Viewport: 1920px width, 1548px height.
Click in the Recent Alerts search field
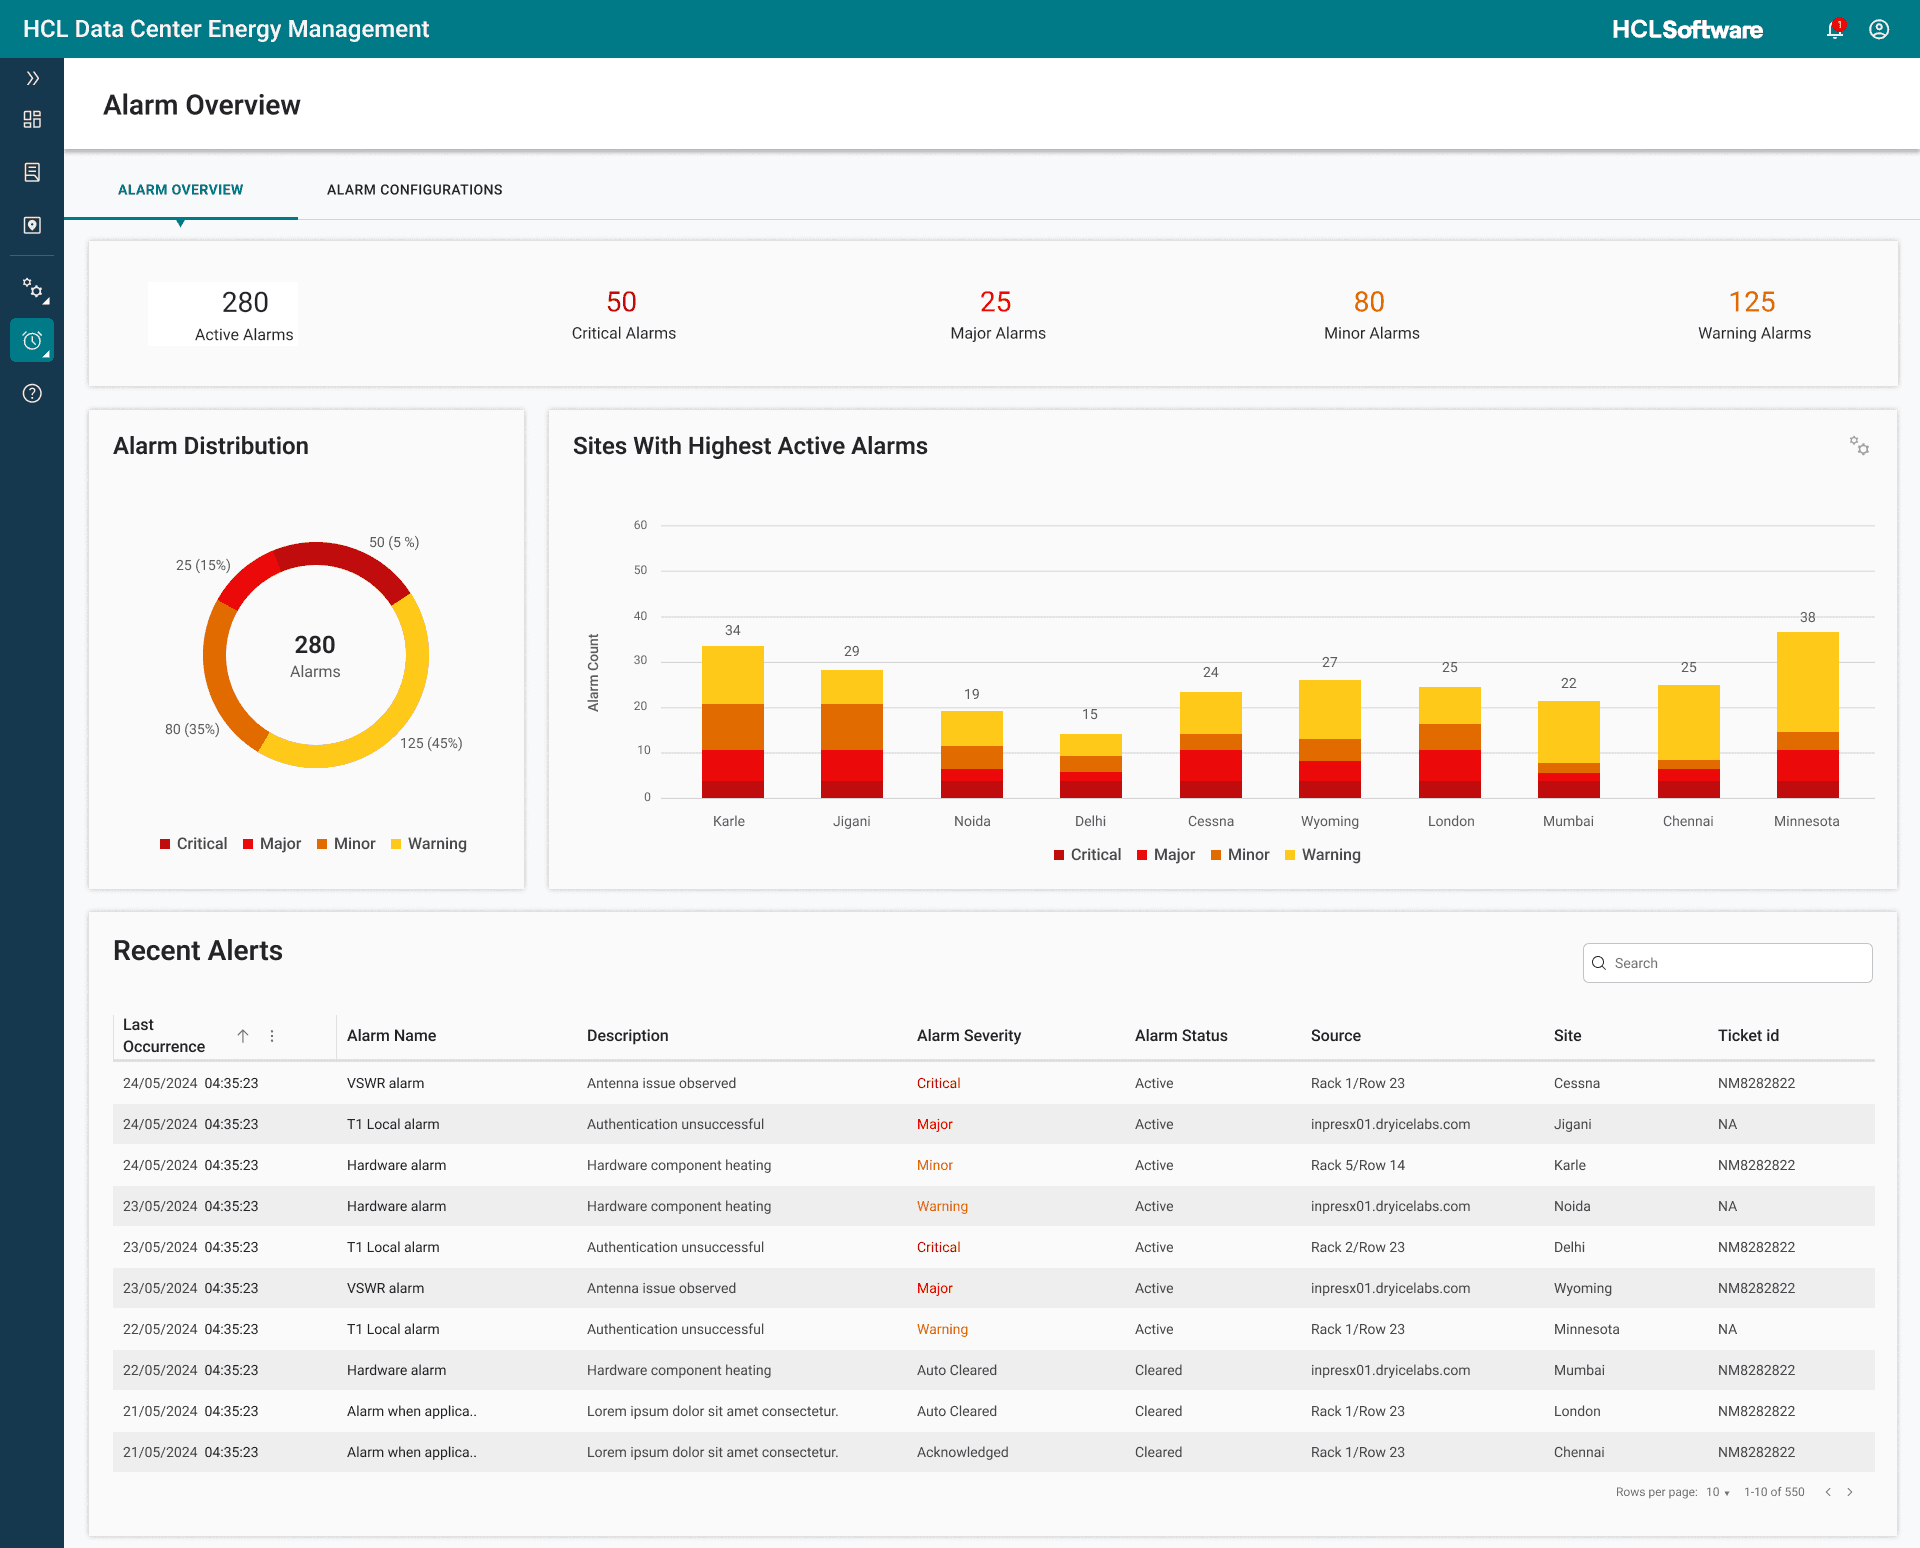[1728, 963]
